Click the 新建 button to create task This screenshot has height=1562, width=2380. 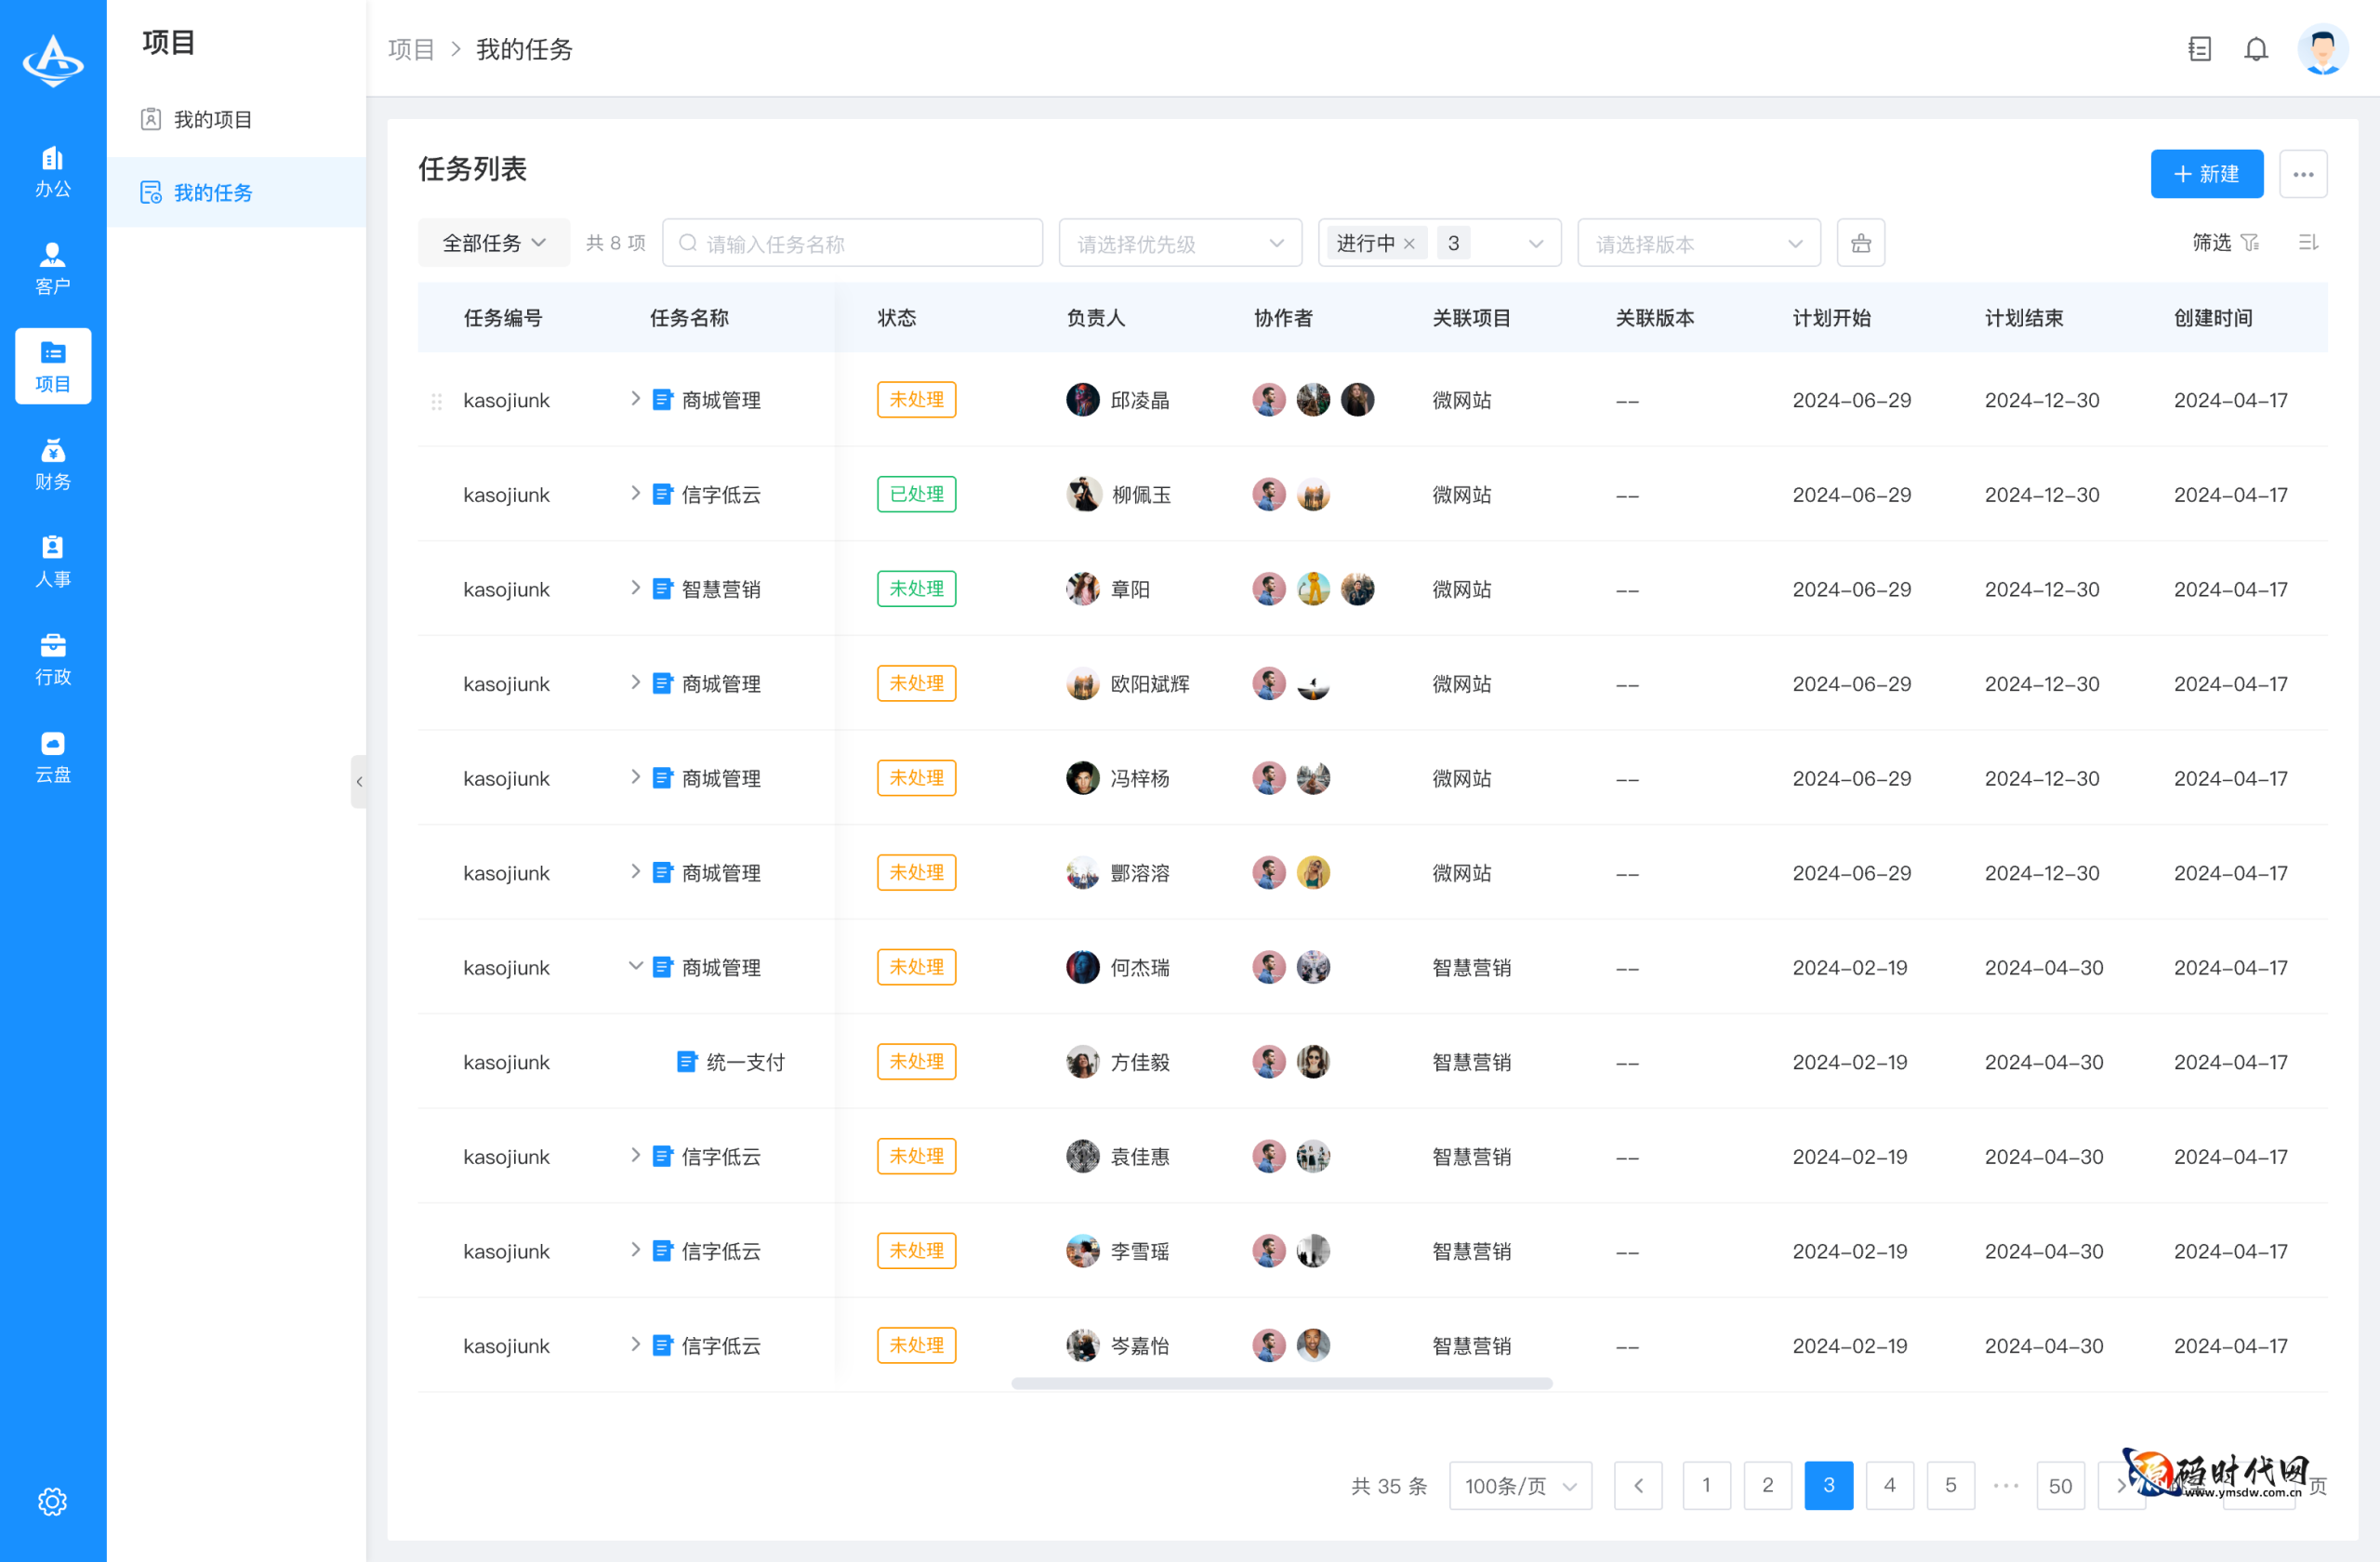[x=2207, y=174]
